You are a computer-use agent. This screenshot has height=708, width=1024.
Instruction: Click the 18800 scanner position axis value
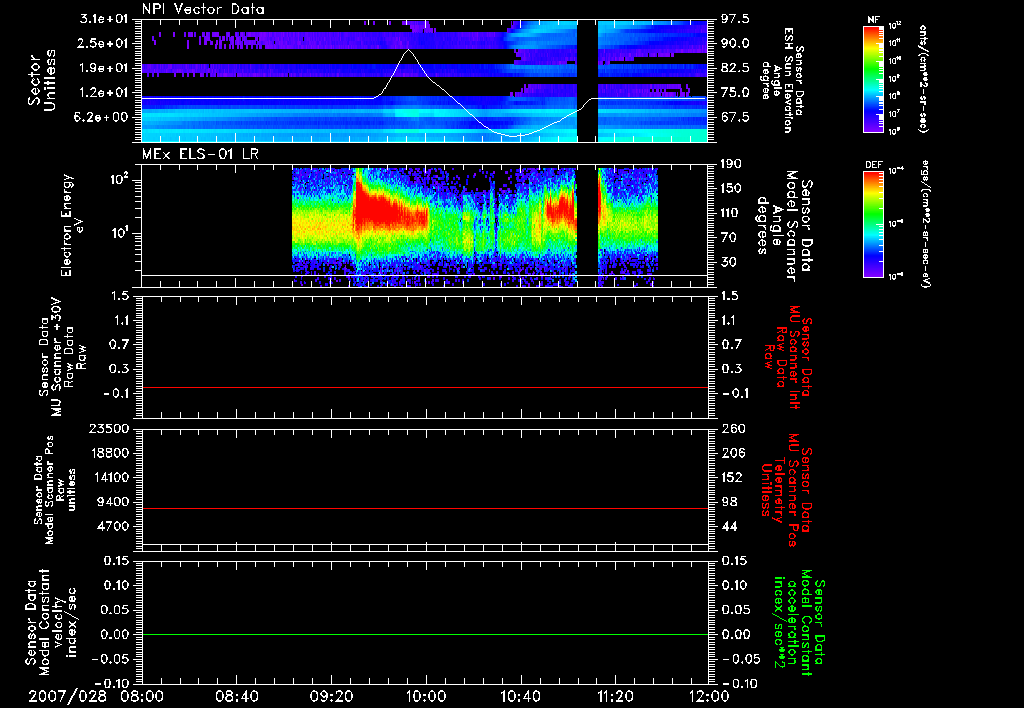[109, 453]
